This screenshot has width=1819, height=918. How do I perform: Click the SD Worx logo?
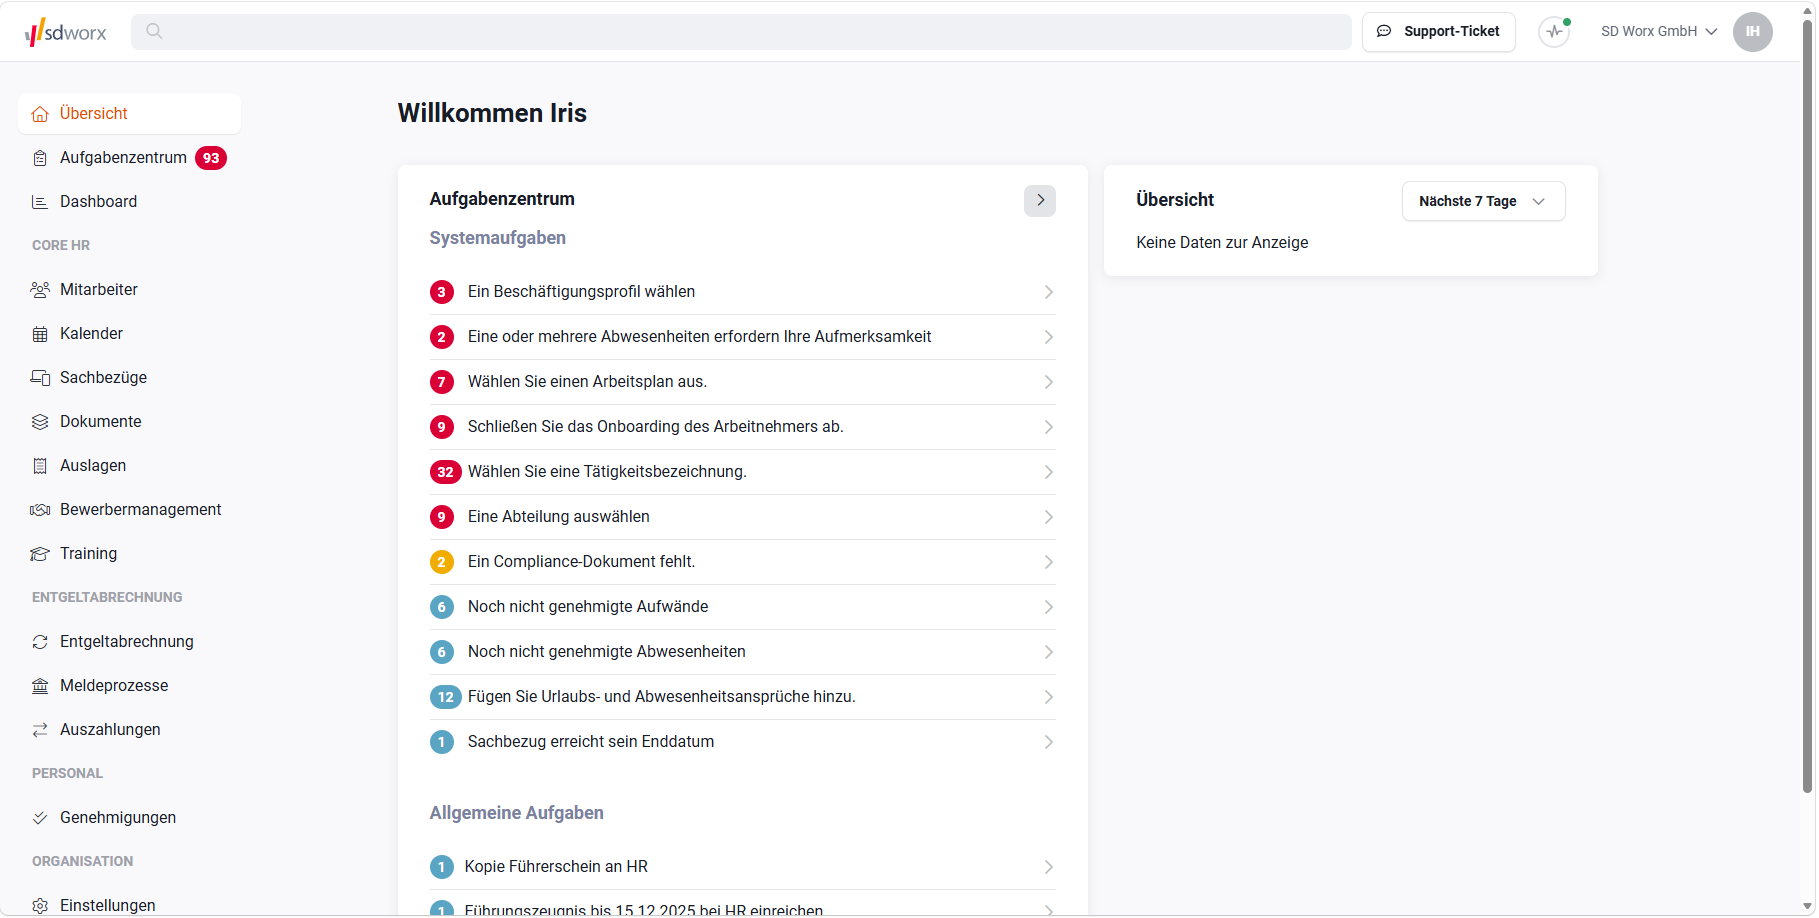tap(66, 32)
